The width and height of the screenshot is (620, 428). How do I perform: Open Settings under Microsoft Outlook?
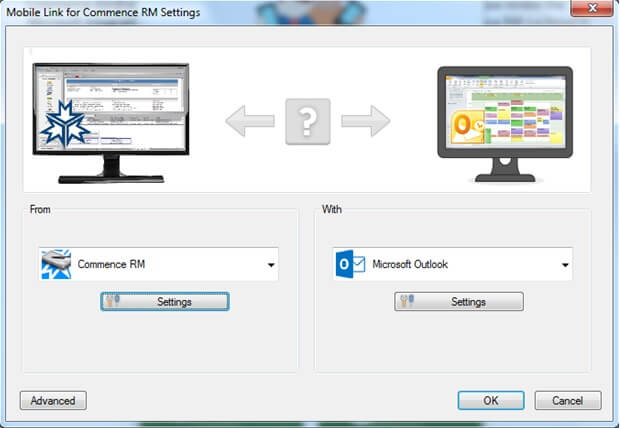[459, 302]
